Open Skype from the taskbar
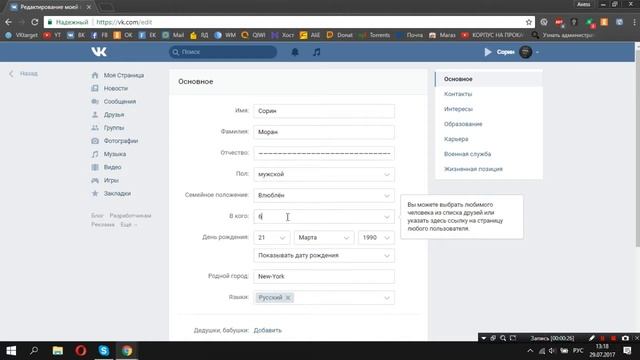Viewport: 640px width, 360px height. click(104, 351)
